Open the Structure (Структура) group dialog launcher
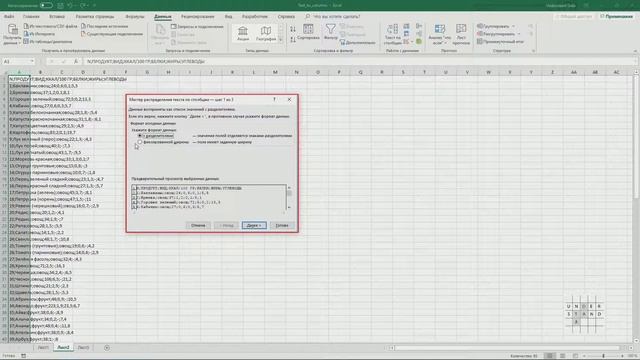 (x=533, y=51)
